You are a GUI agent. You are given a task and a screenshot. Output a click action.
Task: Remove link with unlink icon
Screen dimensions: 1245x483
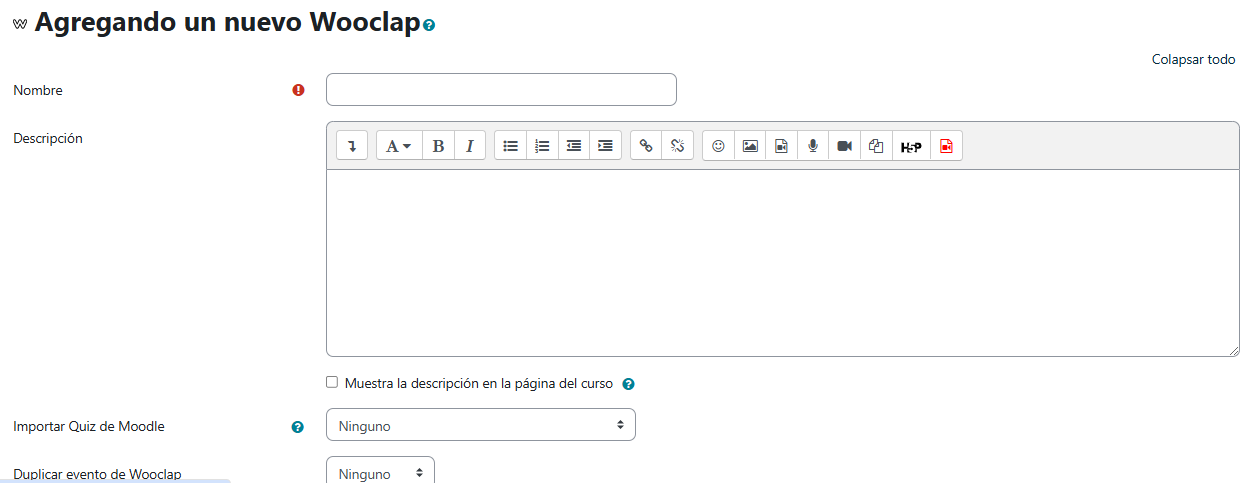pyautogui.click(x=677, y=146)
